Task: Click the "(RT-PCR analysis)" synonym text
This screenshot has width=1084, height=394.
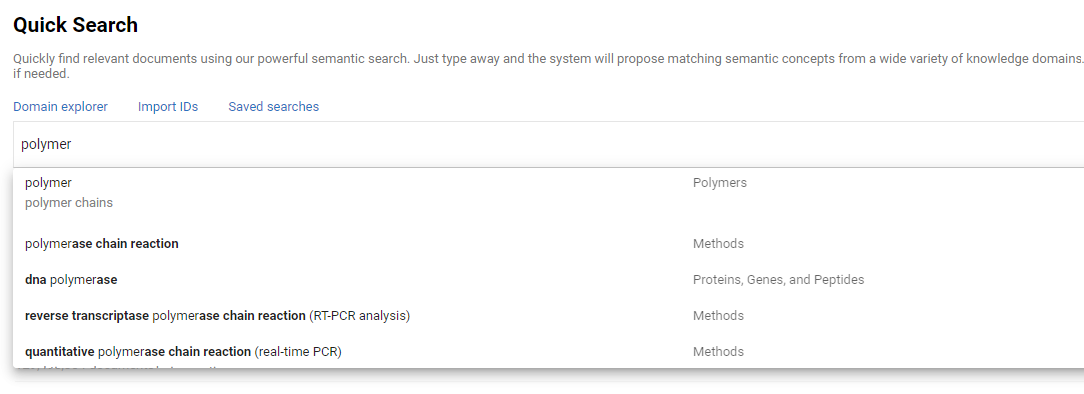Action: [359, 315]
